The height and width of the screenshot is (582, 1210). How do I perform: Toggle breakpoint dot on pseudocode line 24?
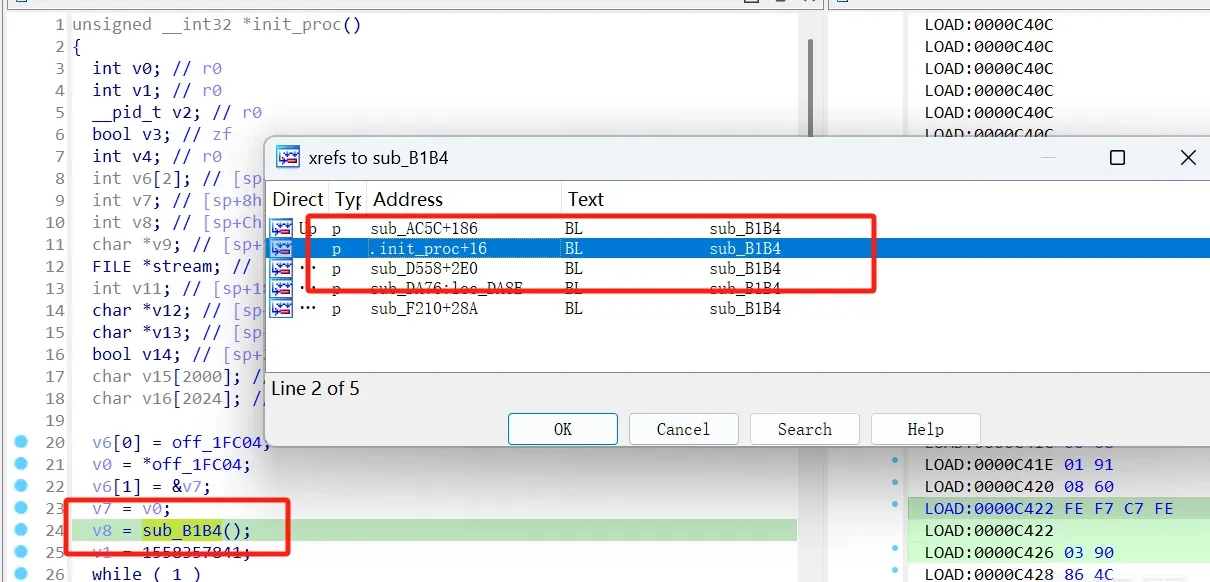click(20, 530)
